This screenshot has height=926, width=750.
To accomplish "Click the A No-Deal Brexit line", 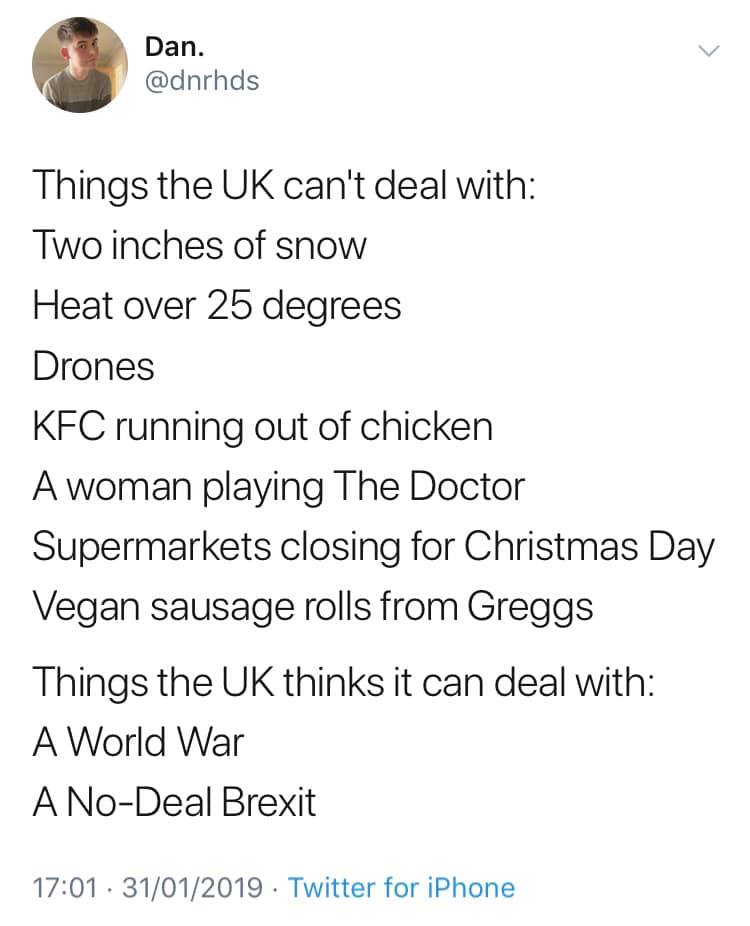I will [x=174, y=803].
